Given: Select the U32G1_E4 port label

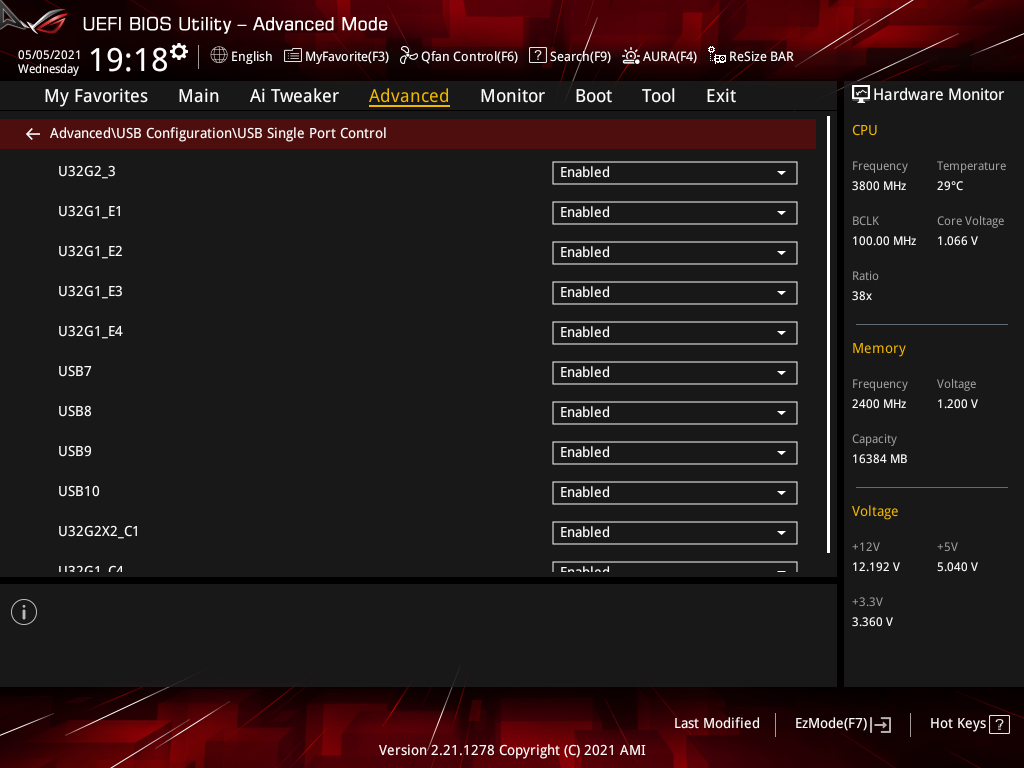Looking at the screenshot, I should [90, 331].
